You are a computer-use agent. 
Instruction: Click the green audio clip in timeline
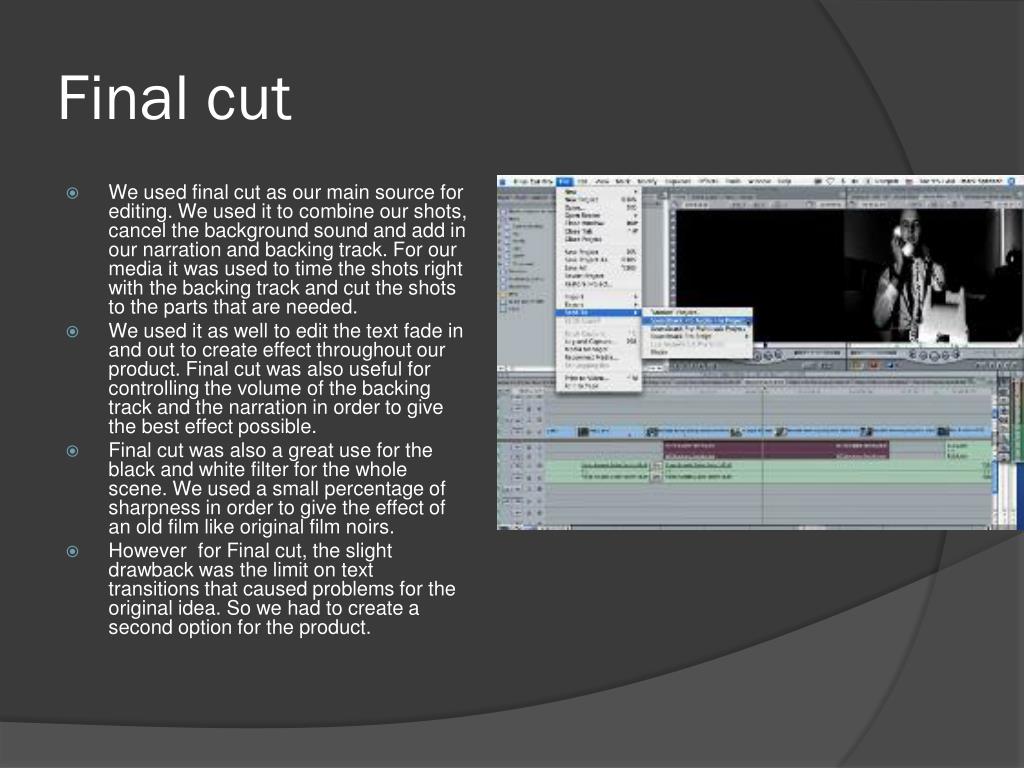click(767, 471)
